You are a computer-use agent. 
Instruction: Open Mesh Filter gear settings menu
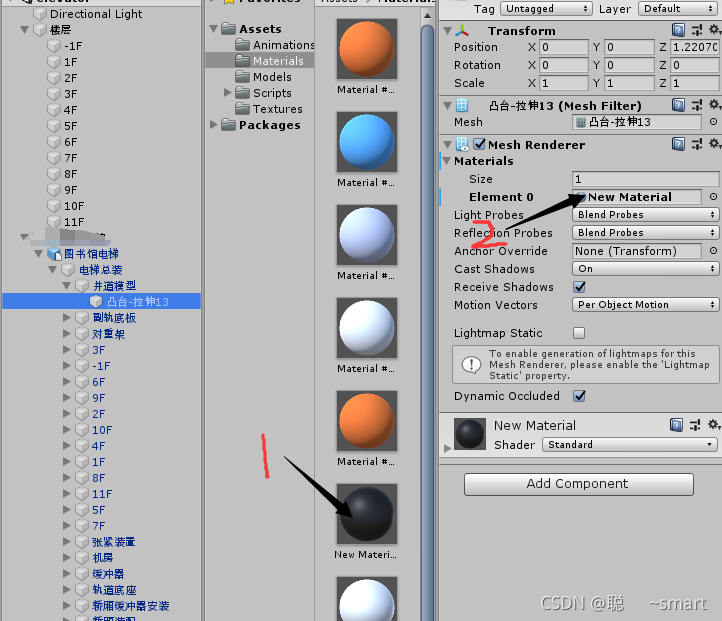point(714,104)
